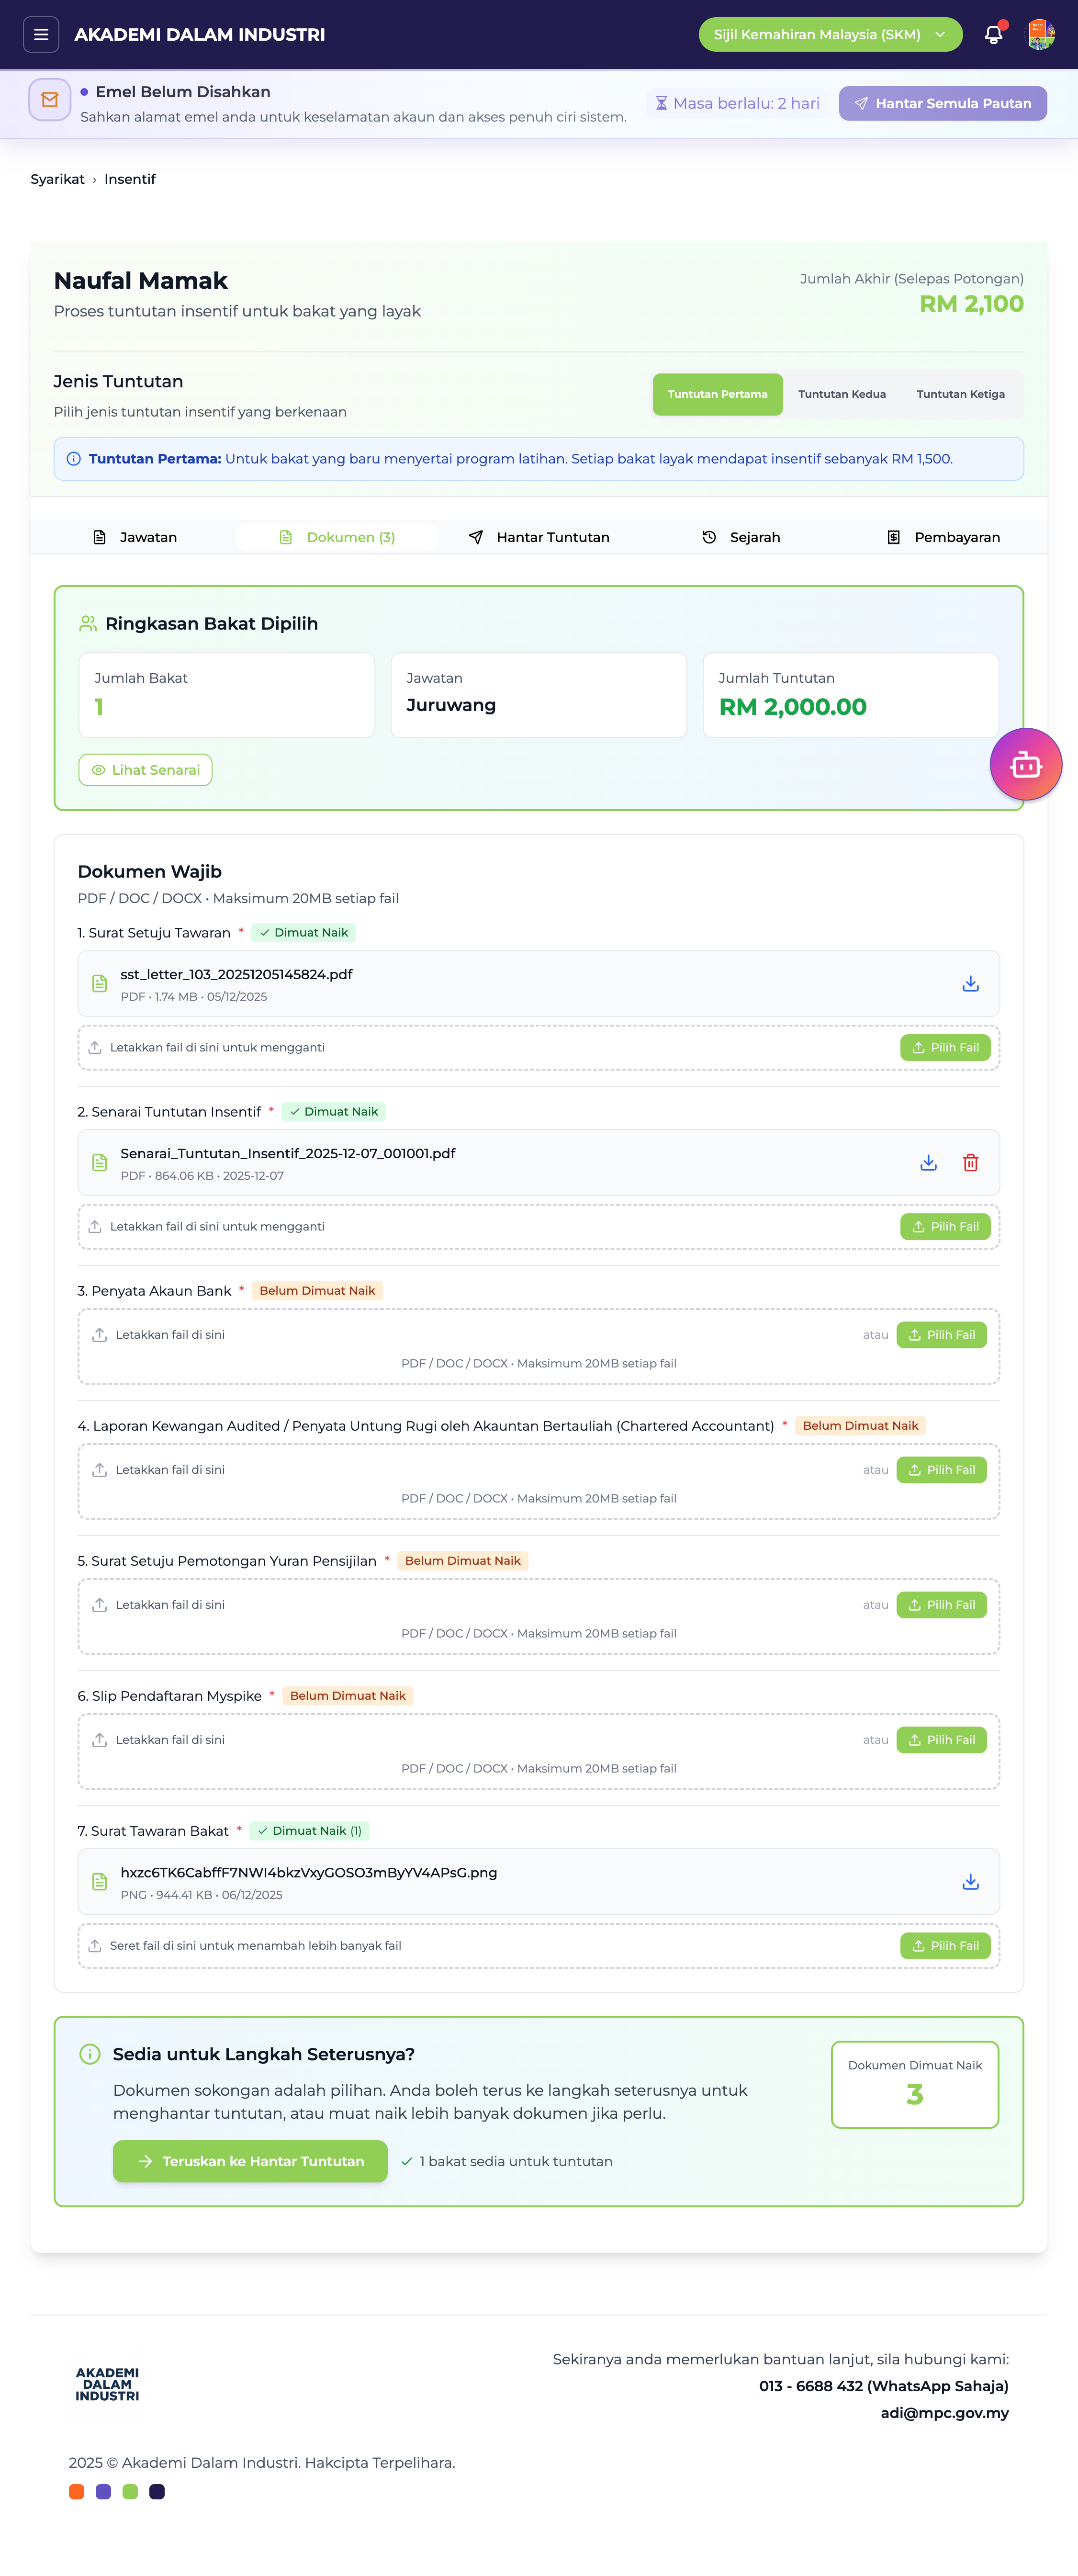The width and height of the screenshot is (1078, 2576).
Task: Click the orange color dot in footer
Action: [x=76, y=2491]
